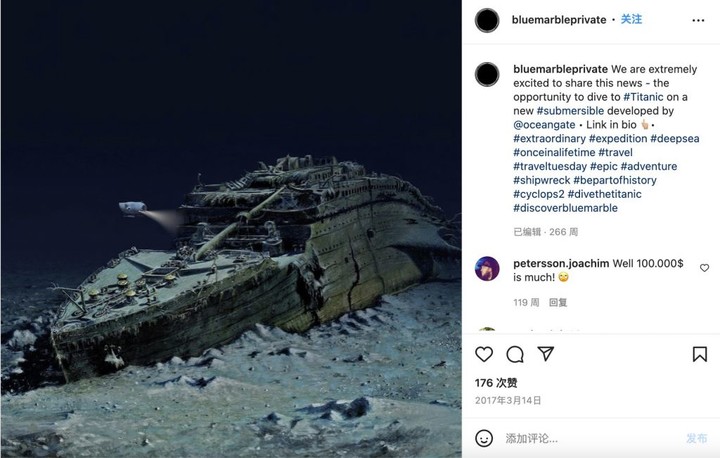Viewport: 720px width, 458px height.
Task: Click the bluemarbleprivate avatar in the post header
Action: click(487, 20)
